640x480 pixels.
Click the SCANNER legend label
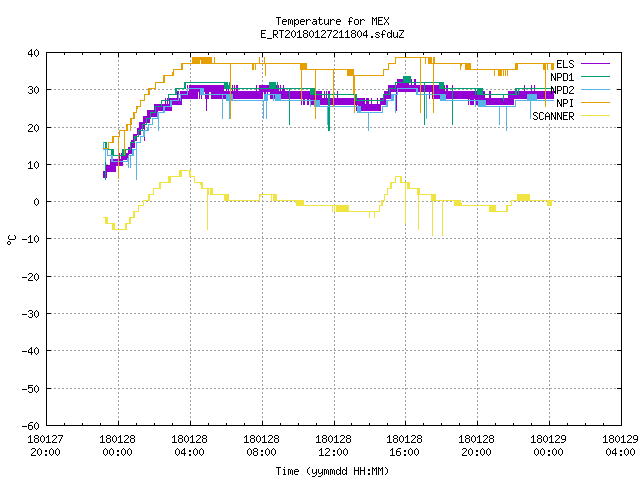553,116
